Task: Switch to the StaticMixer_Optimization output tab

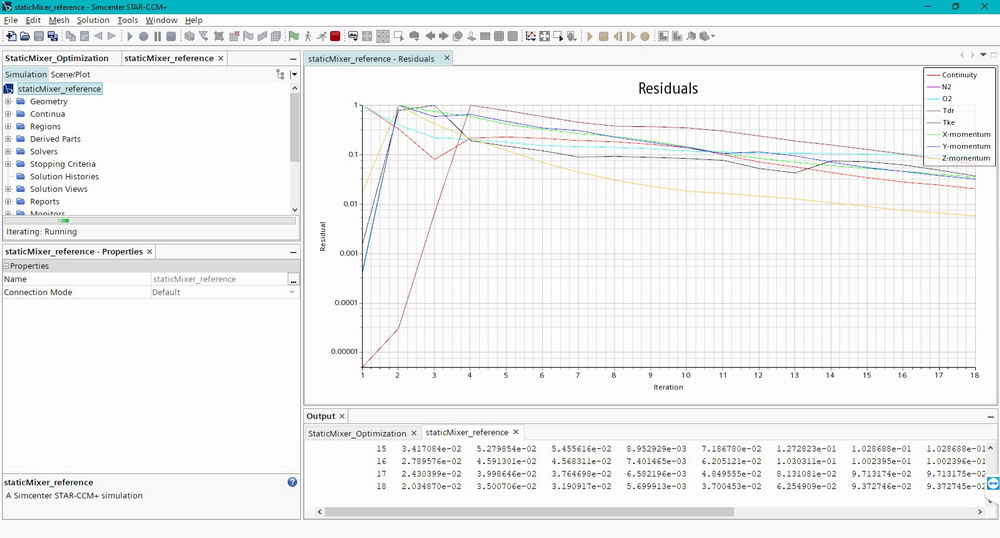Action: (357, 433)
